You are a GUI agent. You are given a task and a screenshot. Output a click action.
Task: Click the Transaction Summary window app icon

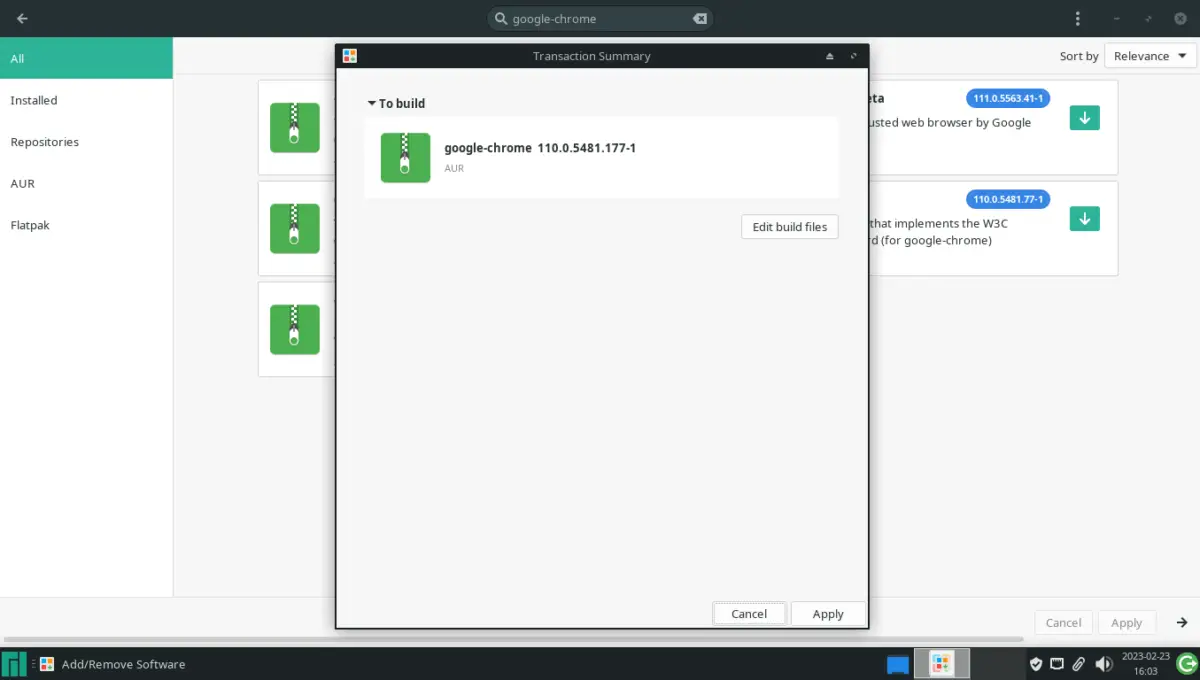[x=349, y=56]
